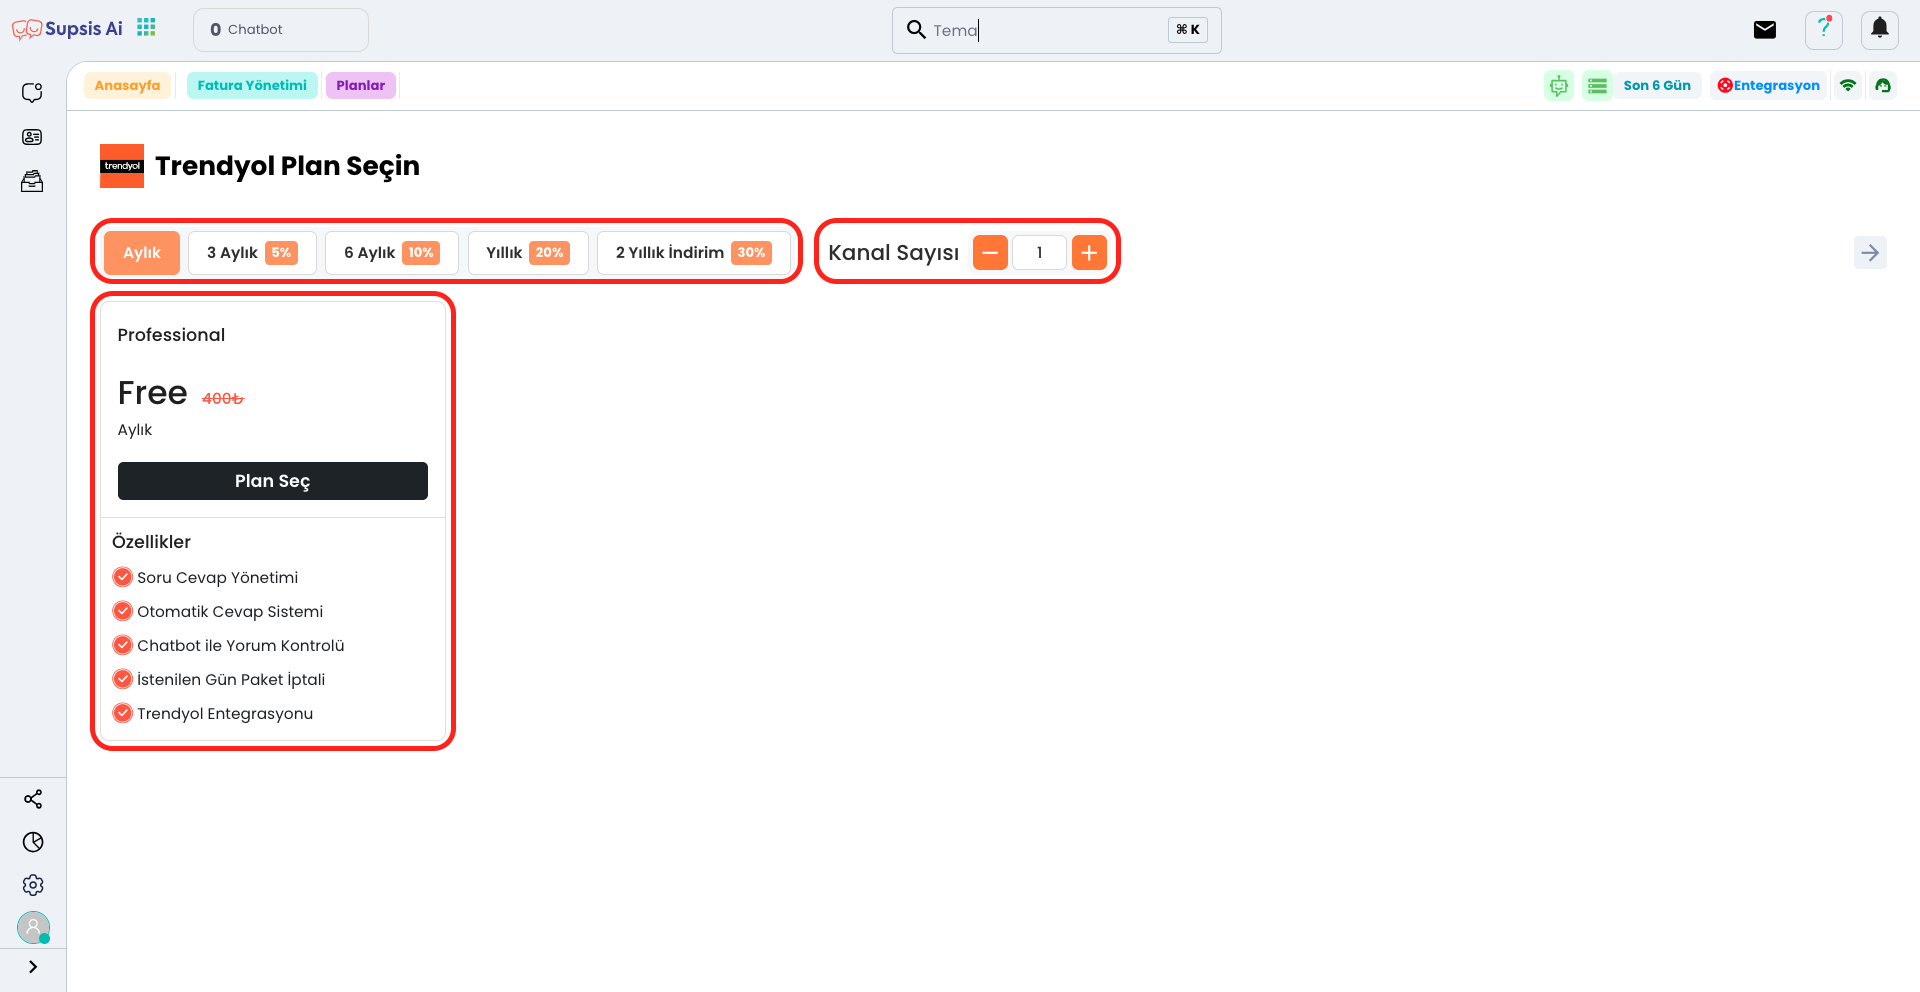1920x992 pixels.
Task: Click the ⌘K shortcut badge
Action: click(x=1188, y=30)
